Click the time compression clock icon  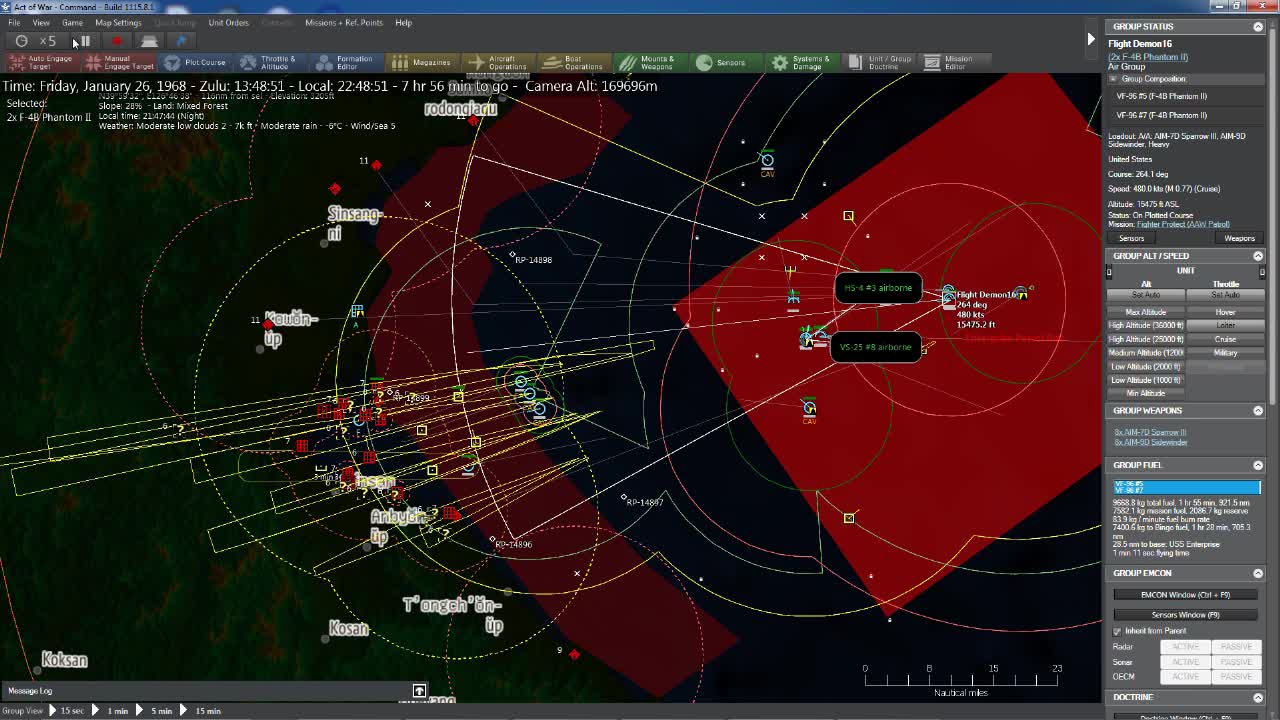[21, 41]
